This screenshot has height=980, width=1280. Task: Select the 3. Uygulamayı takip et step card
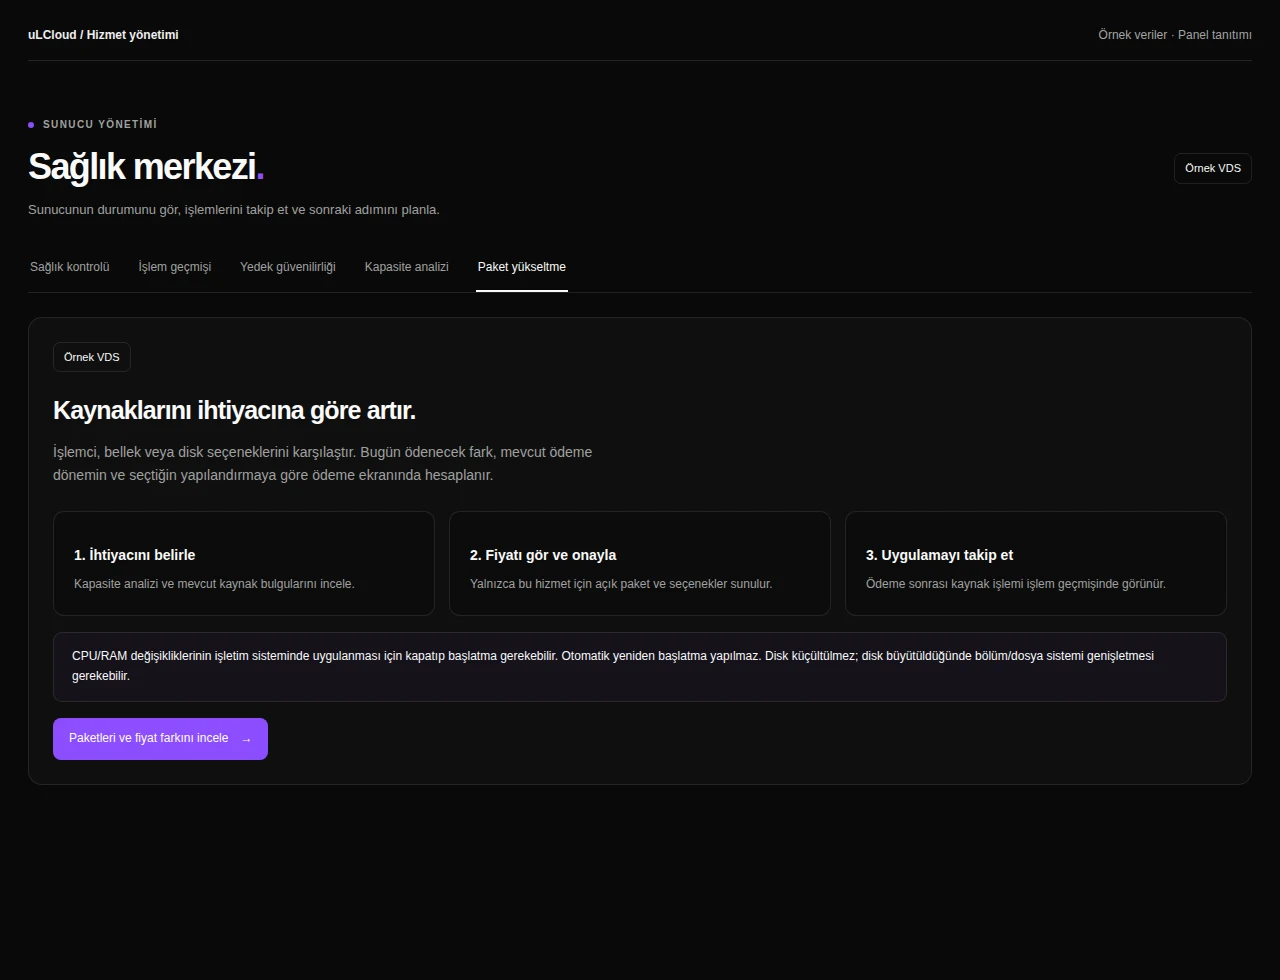tap(1036, 563)
